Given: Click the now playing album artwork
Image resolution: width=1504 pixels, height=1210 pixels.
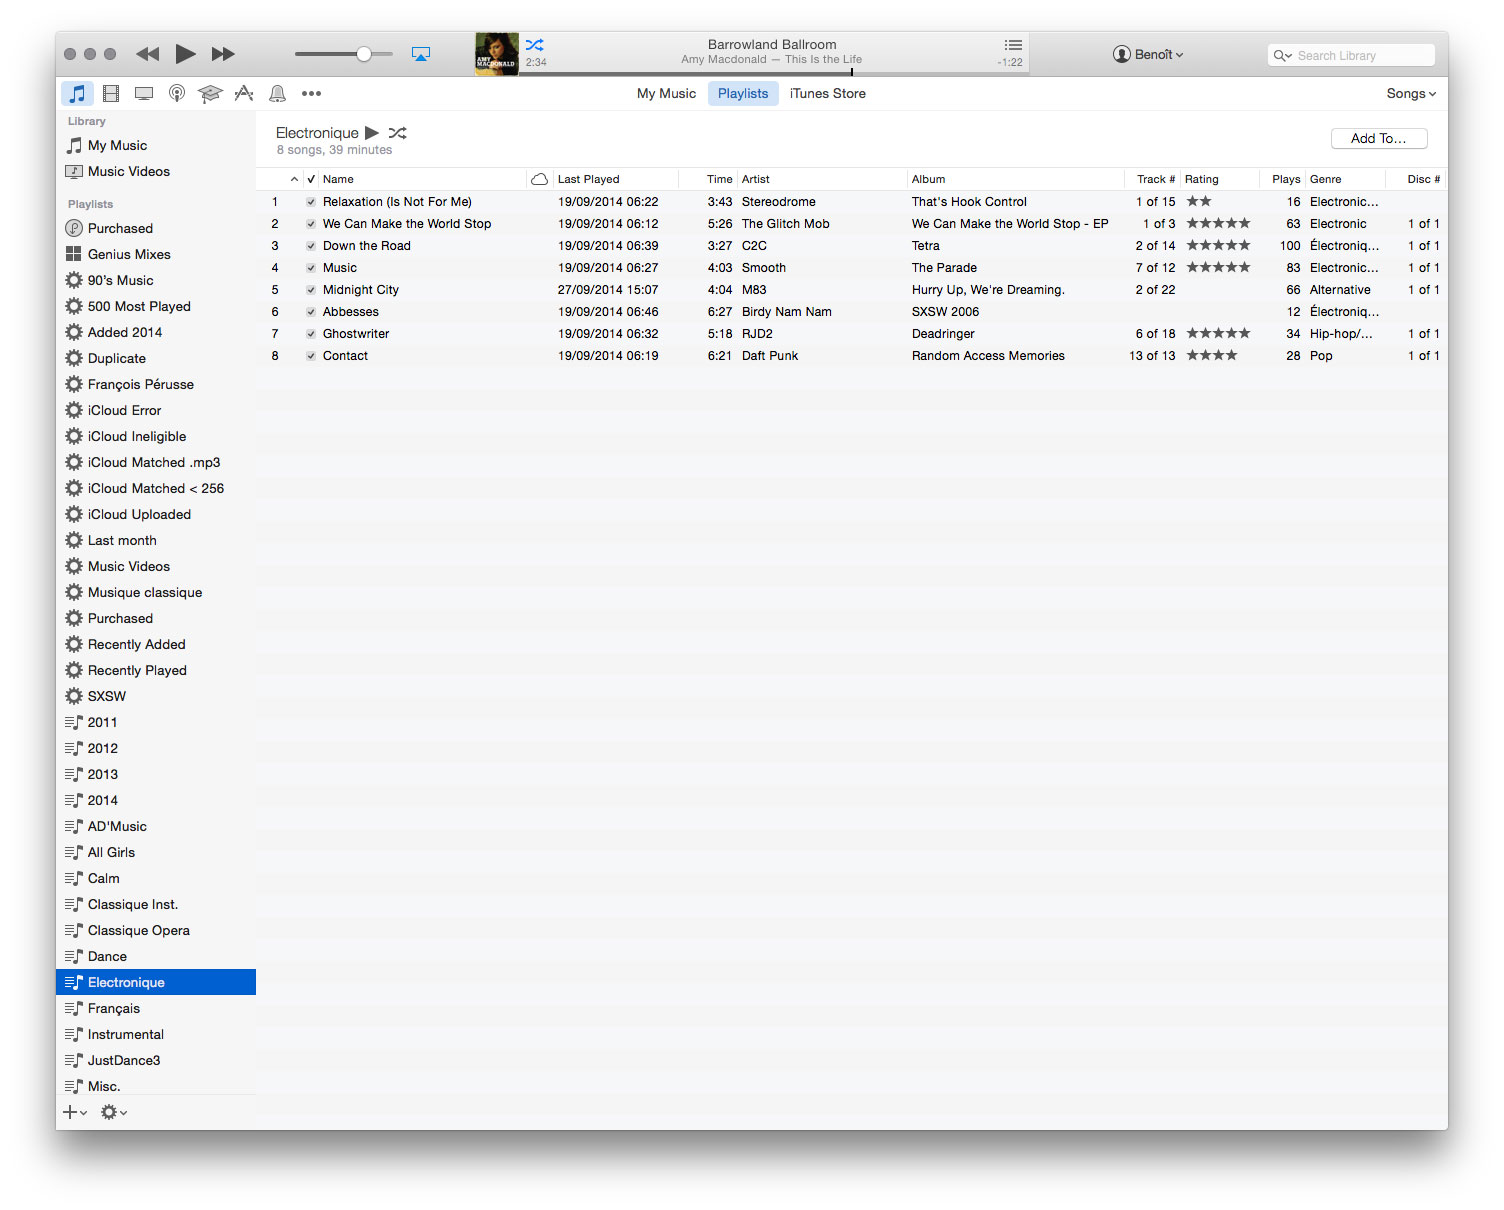Looking at the screenshot, I should [497, 54].
